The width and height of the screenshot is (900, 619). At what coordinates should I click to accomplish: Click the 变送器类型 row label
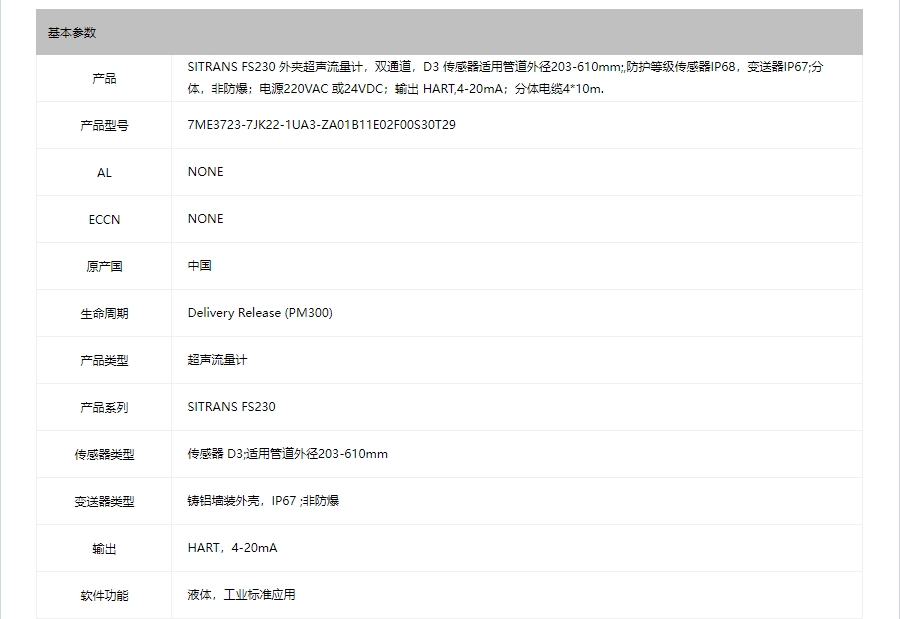104,502
